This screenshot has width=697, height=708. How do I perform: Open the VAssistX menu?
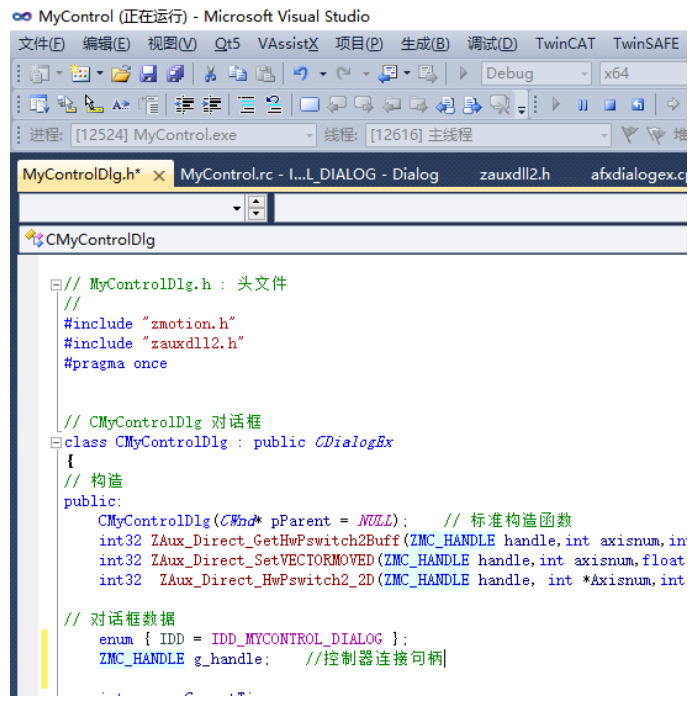[288, 44]
